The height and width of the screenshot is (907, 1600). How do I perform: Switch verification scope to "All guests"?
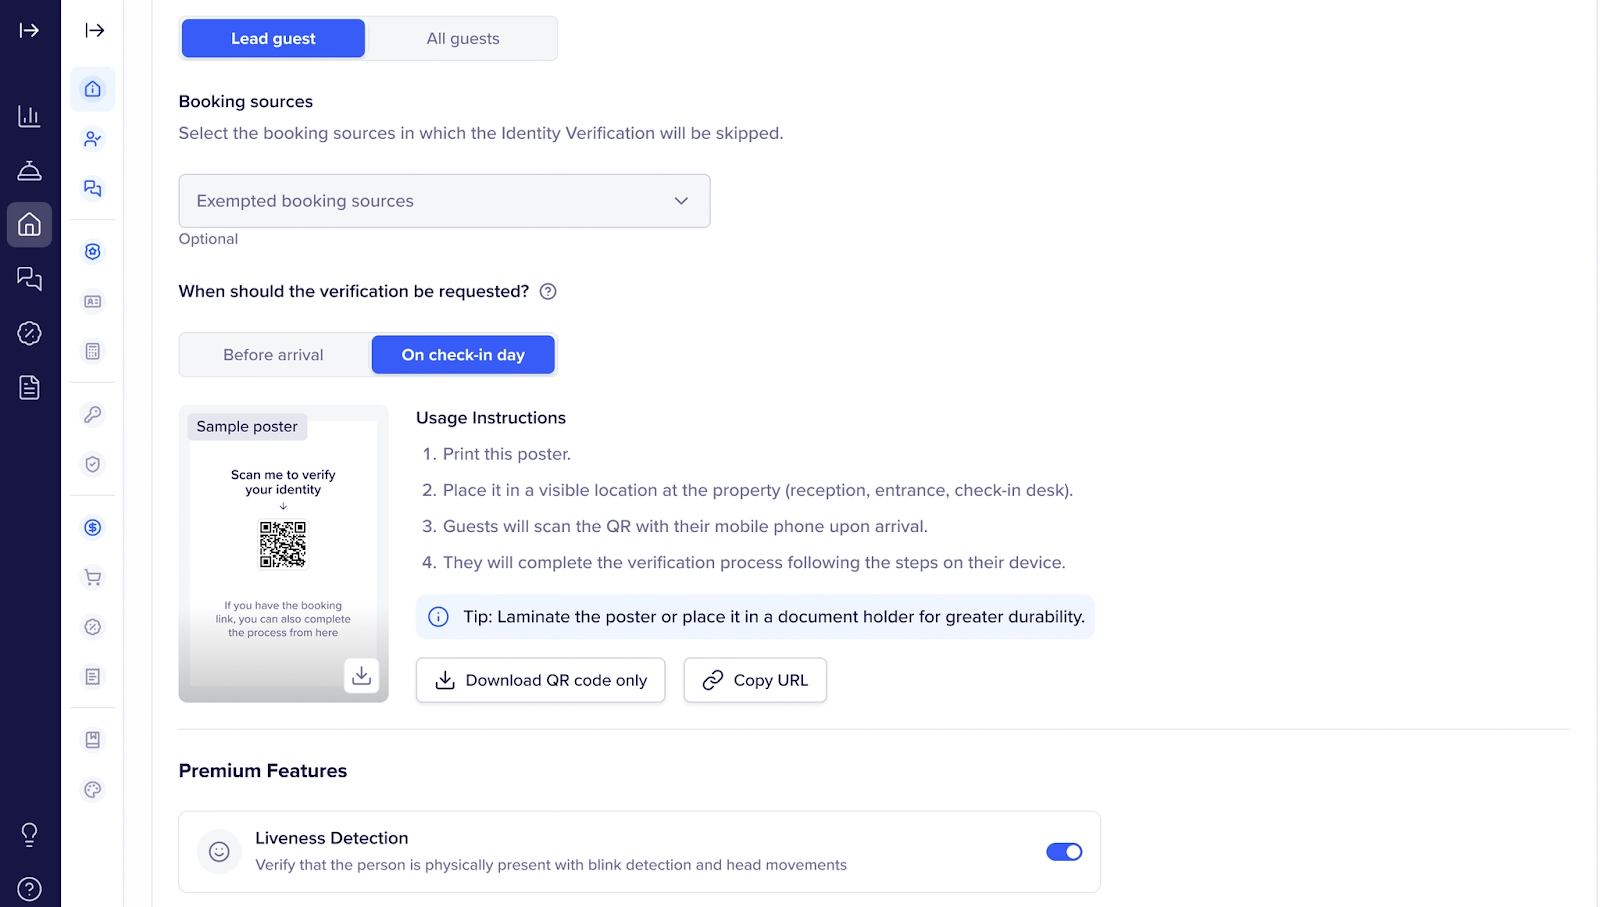463,39
